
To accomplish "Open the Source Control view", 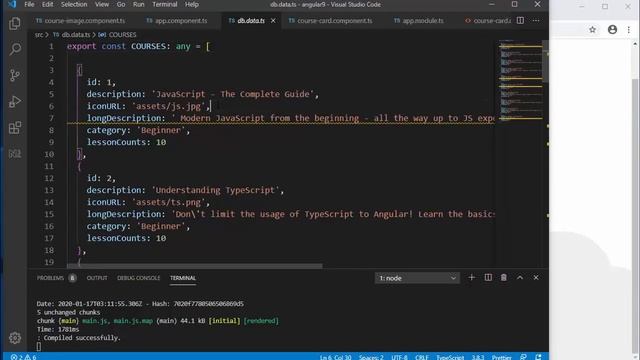I will (x=15, y=75).
